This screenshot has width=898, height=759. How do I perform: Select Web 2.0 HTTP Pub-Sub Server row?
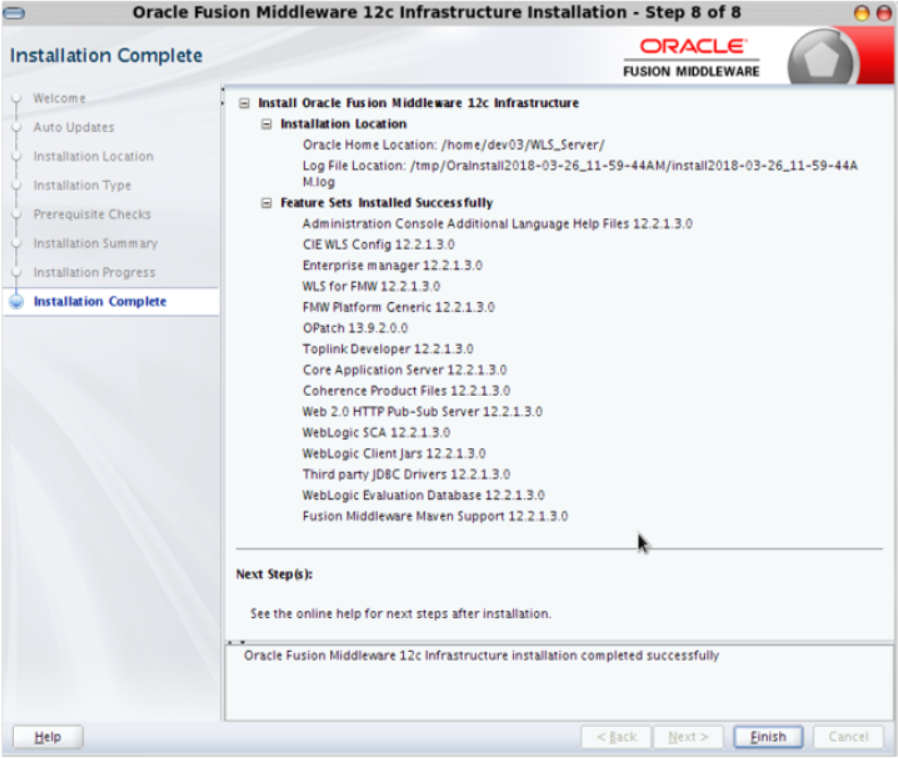pyautogui.click(x=423, y=412)
